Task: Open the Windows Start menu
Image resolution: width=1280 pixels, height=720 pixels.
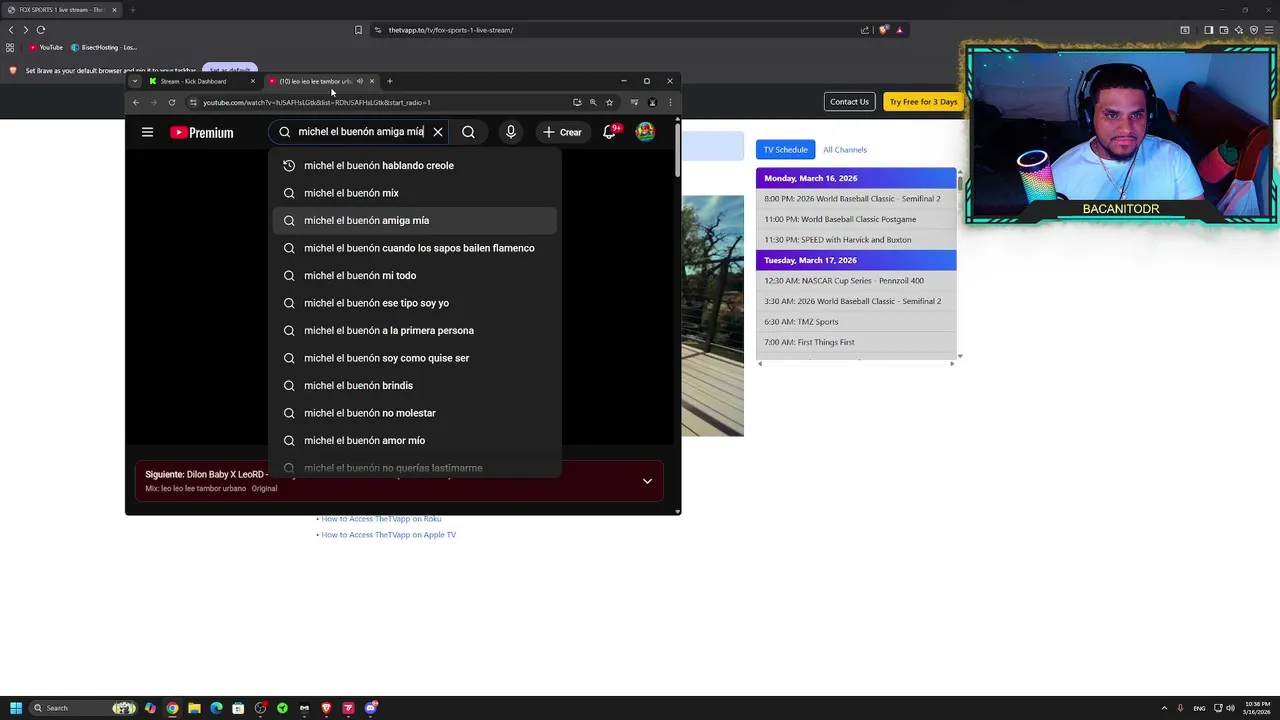Action: click(15, 708)
